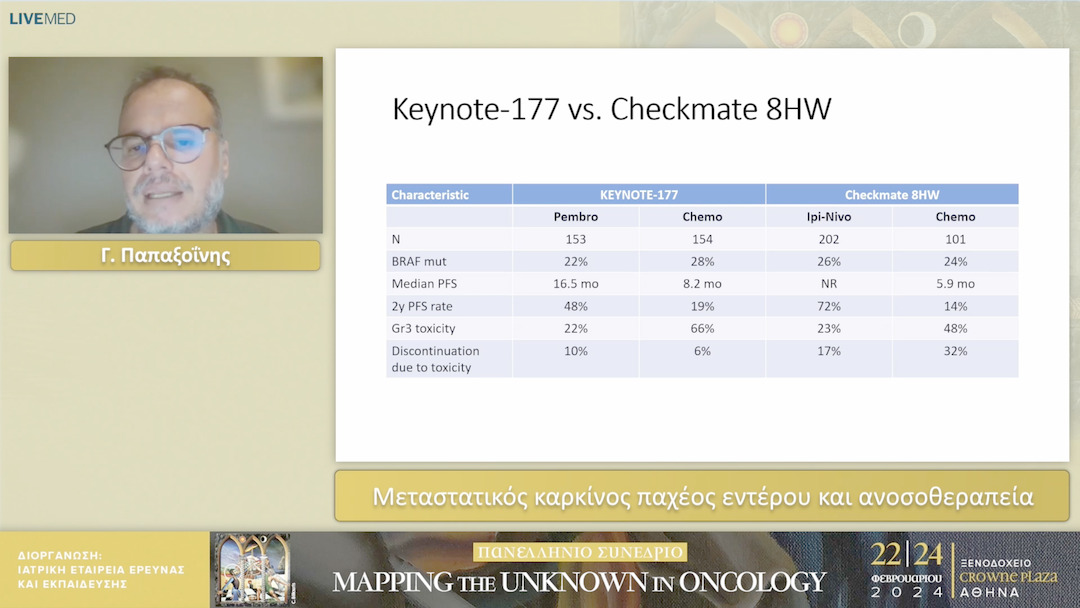Screen dimensions: 1080x608
Task: Click the Characteristic header cell
Action: (430, 195)
